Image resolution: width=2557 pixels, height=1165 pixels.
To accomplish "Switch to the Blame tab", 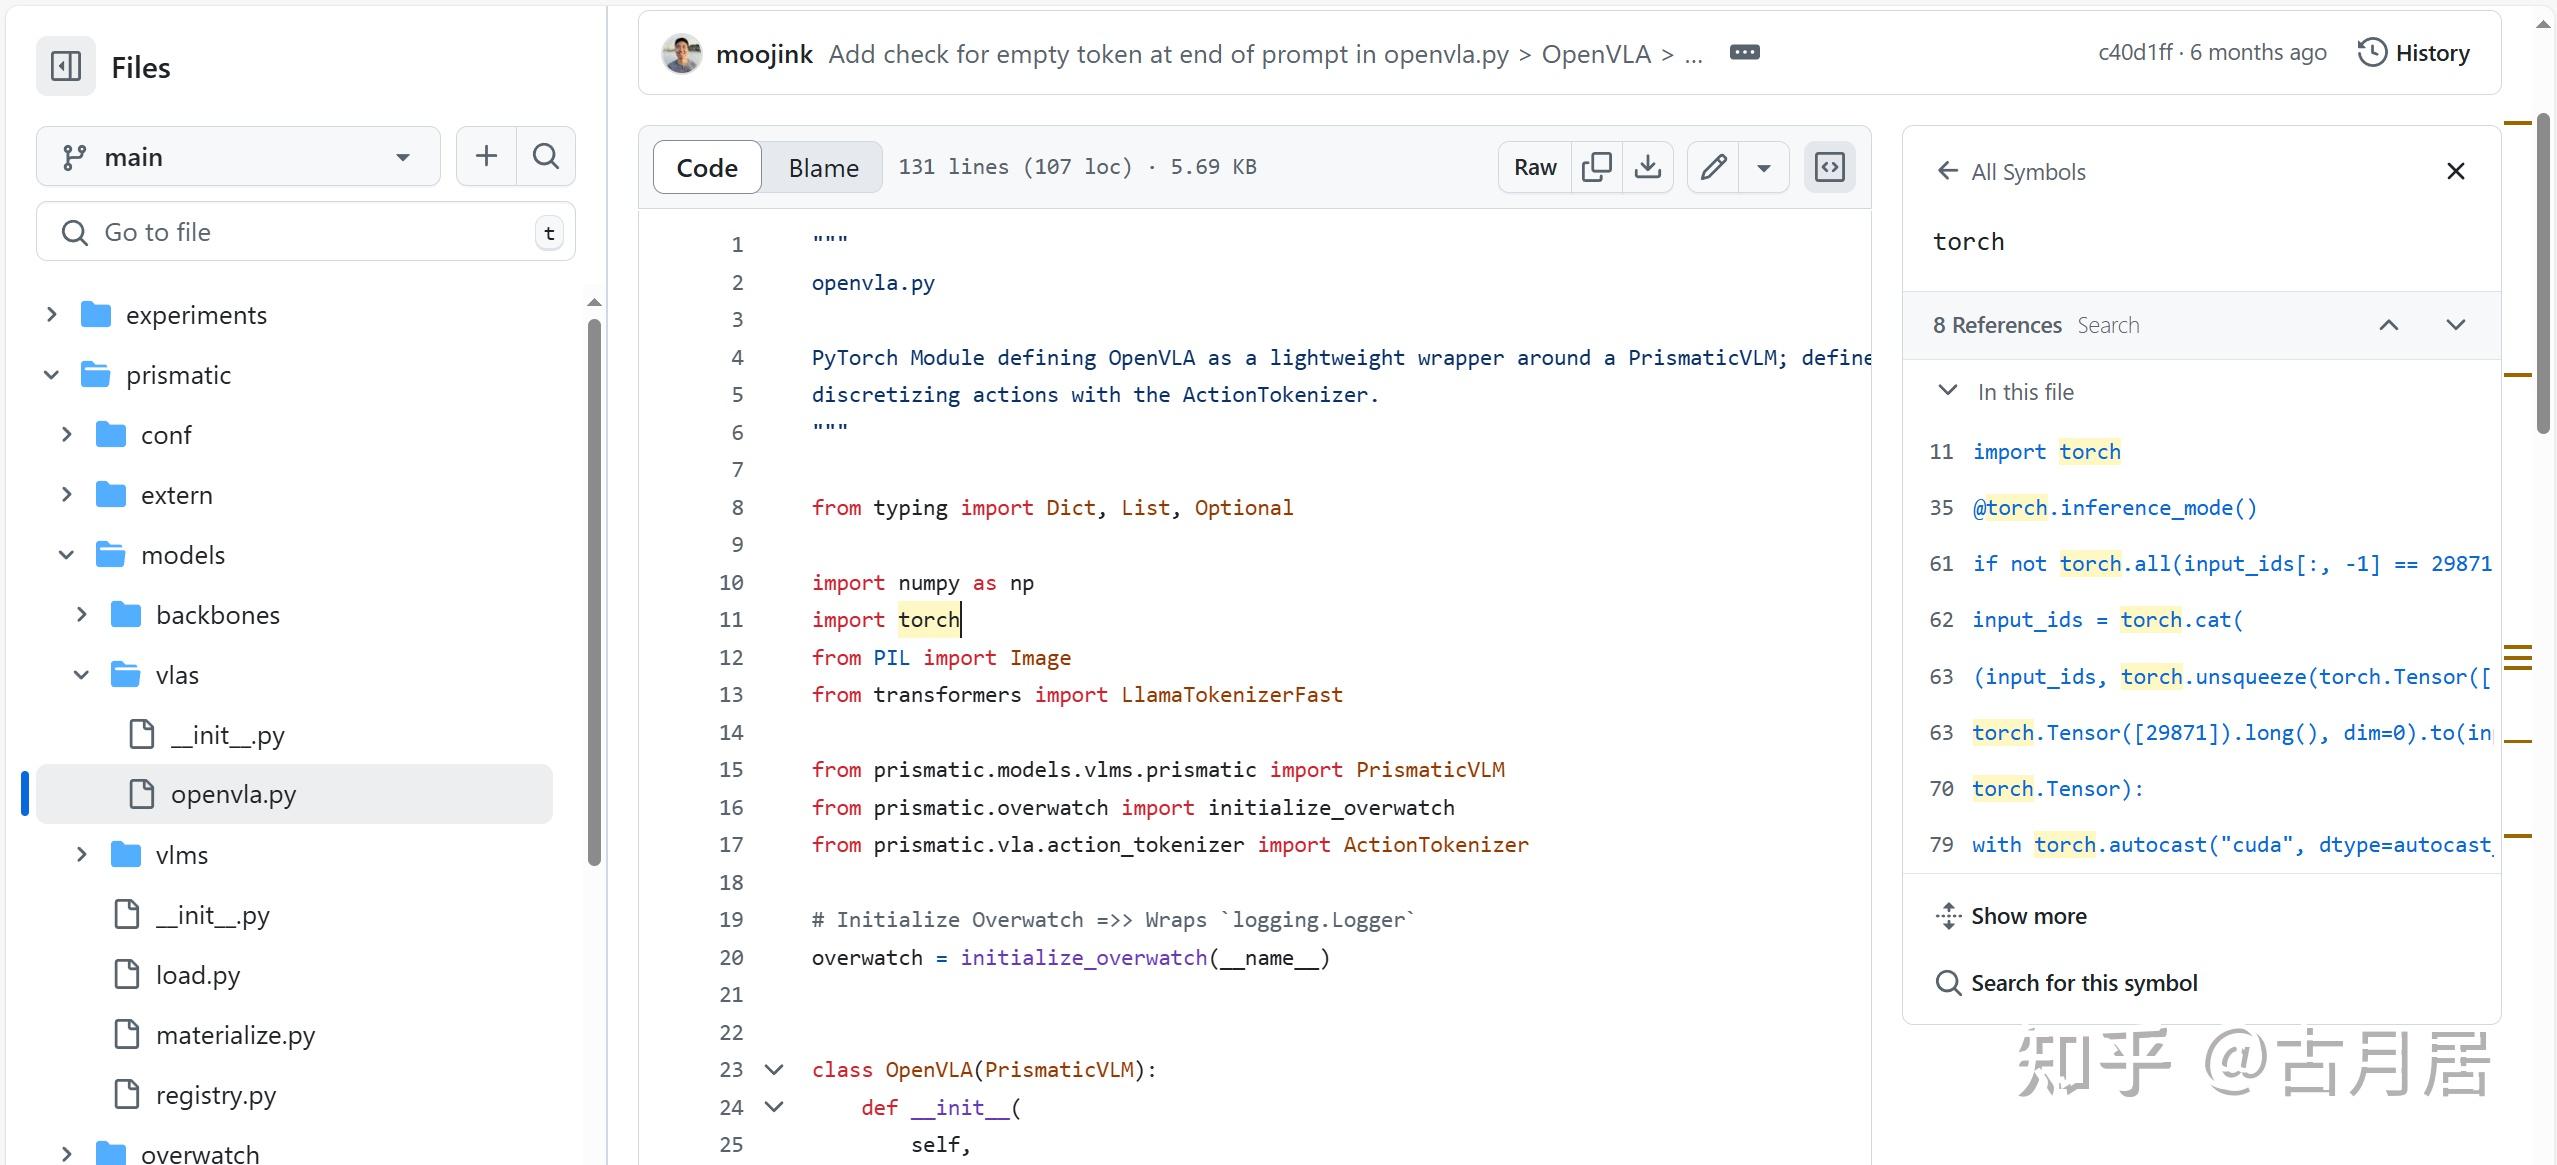I will 823,167.
